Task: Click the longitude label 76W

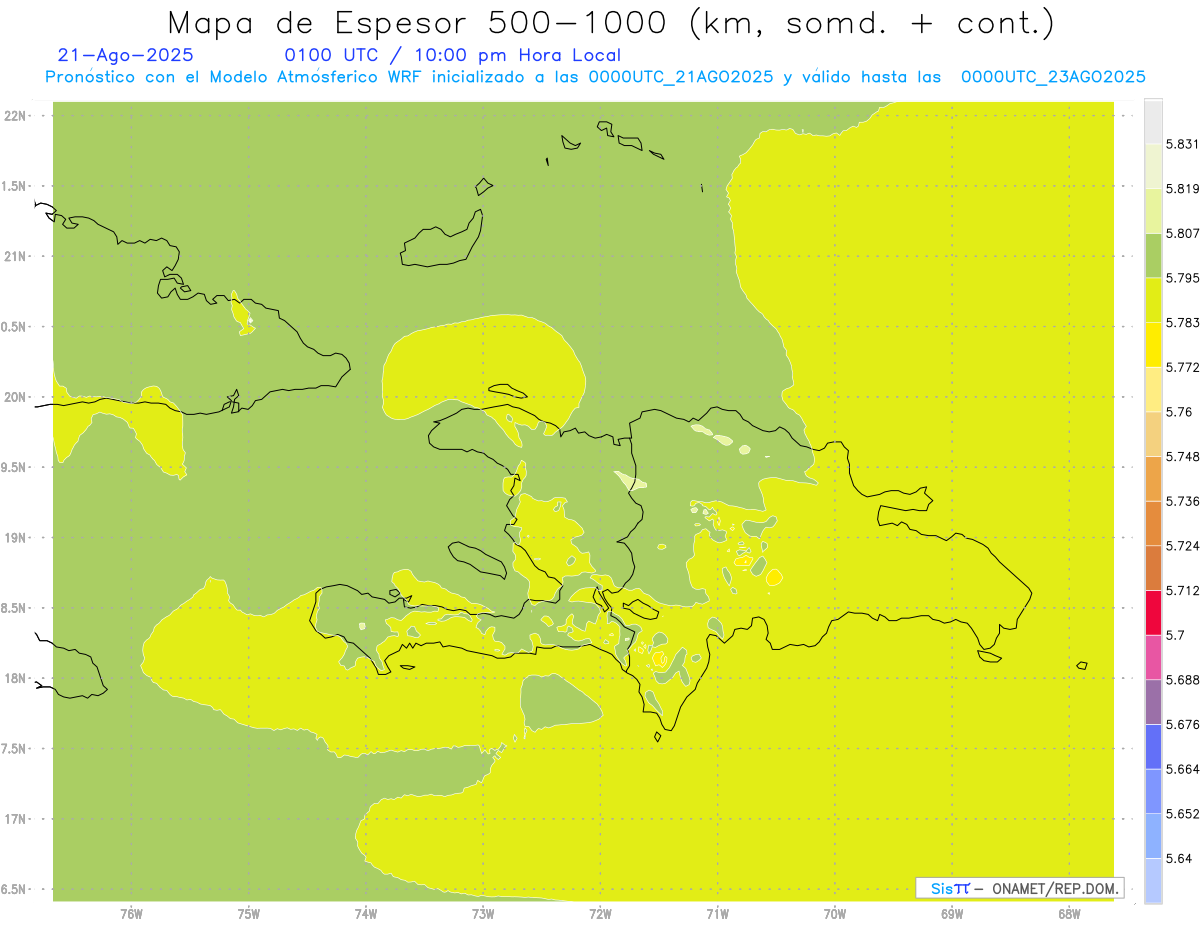Action: point(131,914)
